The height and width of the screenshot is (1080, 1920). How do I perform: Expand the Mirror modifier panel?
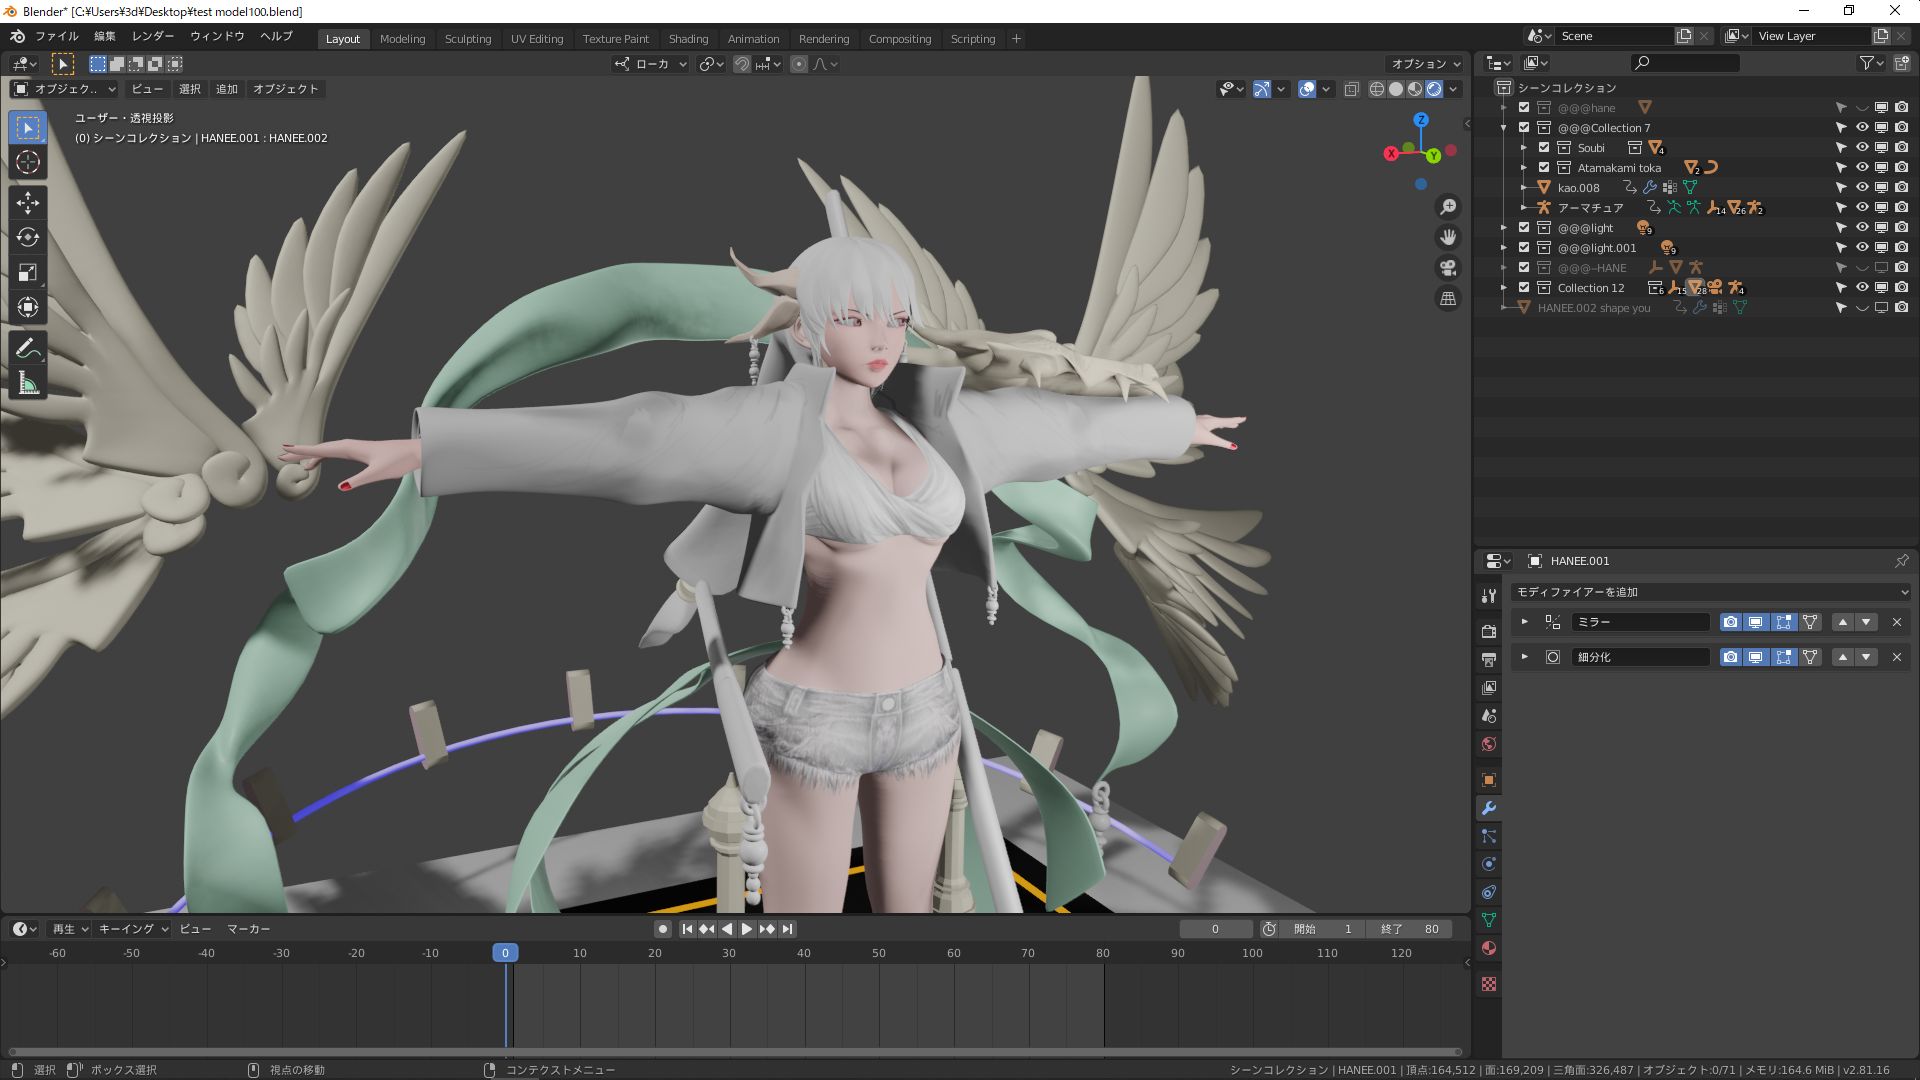pyautogui.click(x=1524, y=622)
